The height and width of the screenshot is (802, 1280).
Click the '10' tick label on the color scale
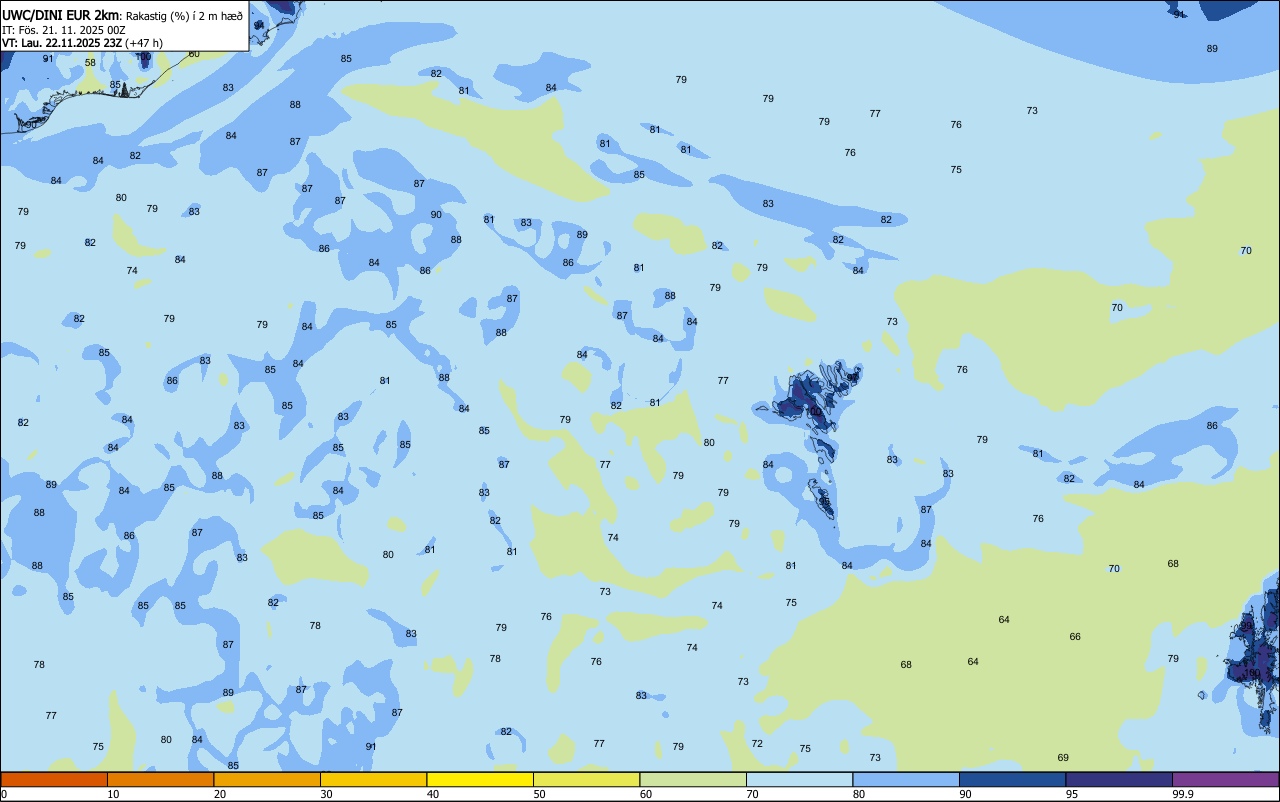113,794
